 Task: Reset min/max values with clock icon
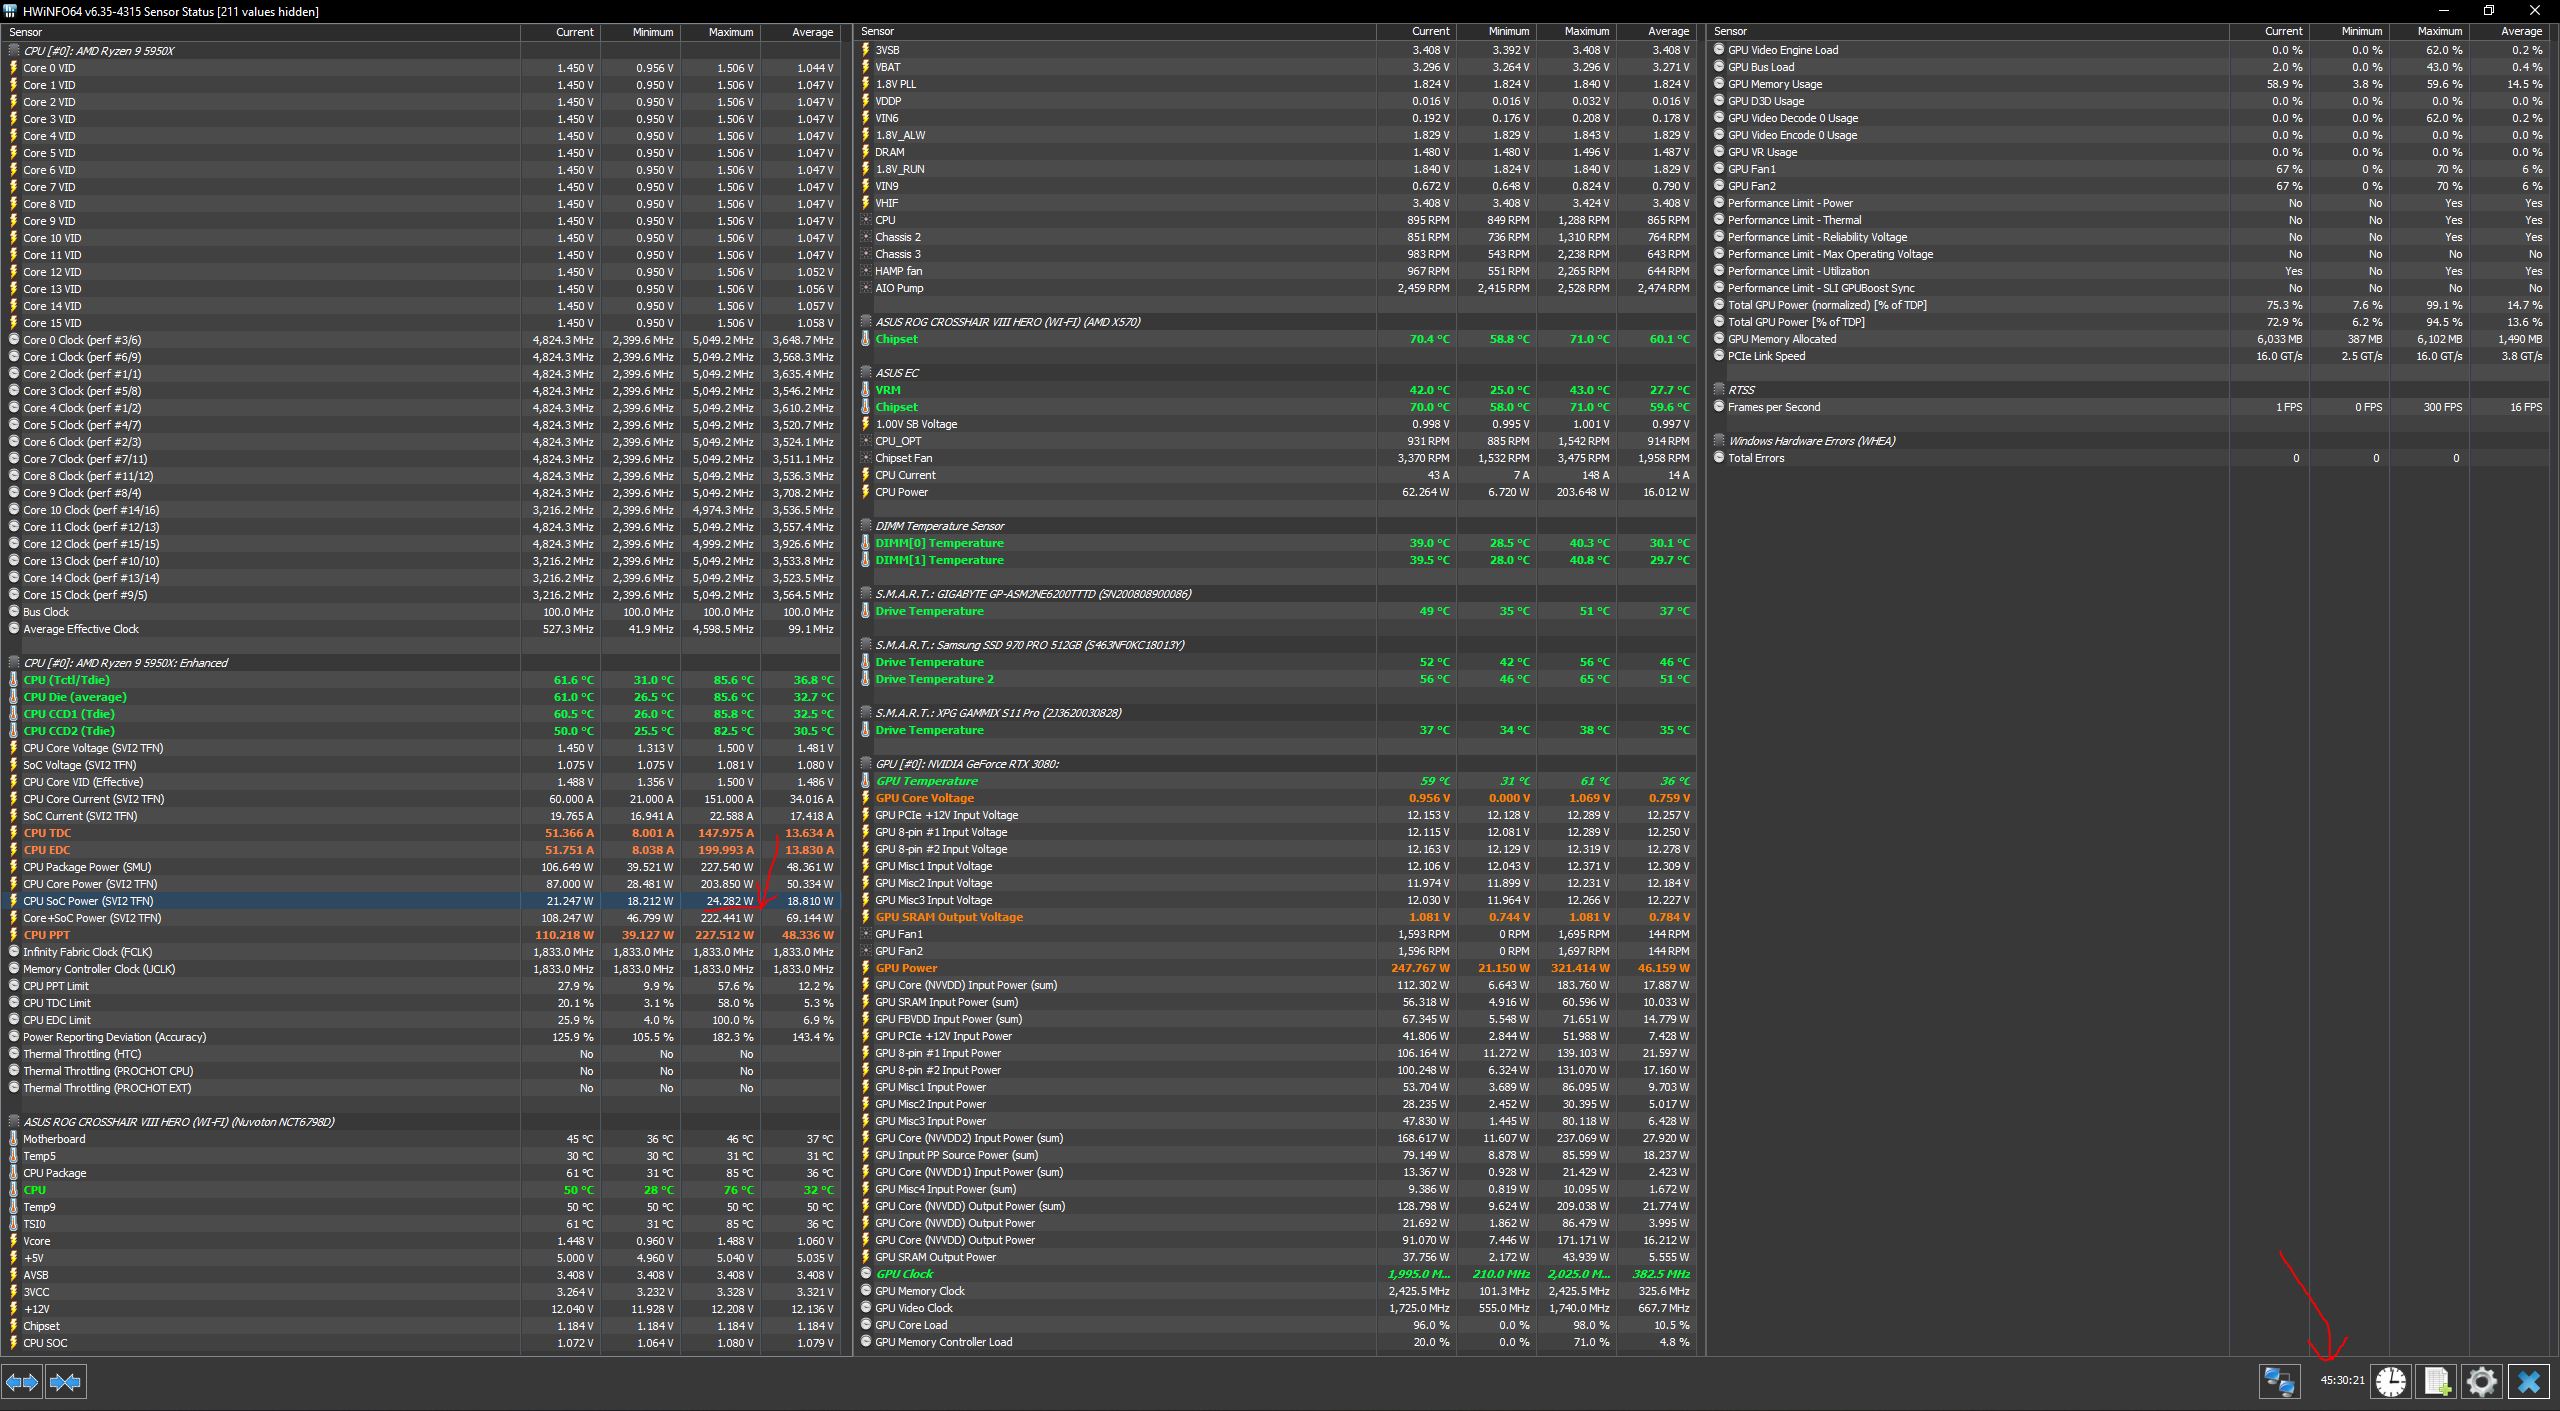coord(2391,1381)
